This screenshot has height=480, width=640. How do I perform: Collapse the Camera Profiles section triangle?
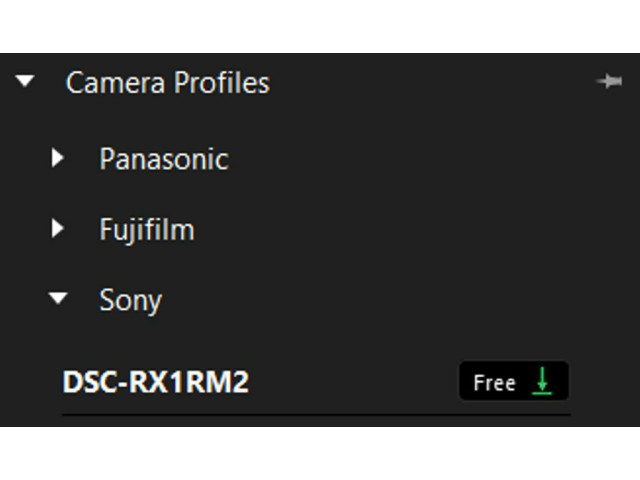pyautogui.click(x=25, y=81)
